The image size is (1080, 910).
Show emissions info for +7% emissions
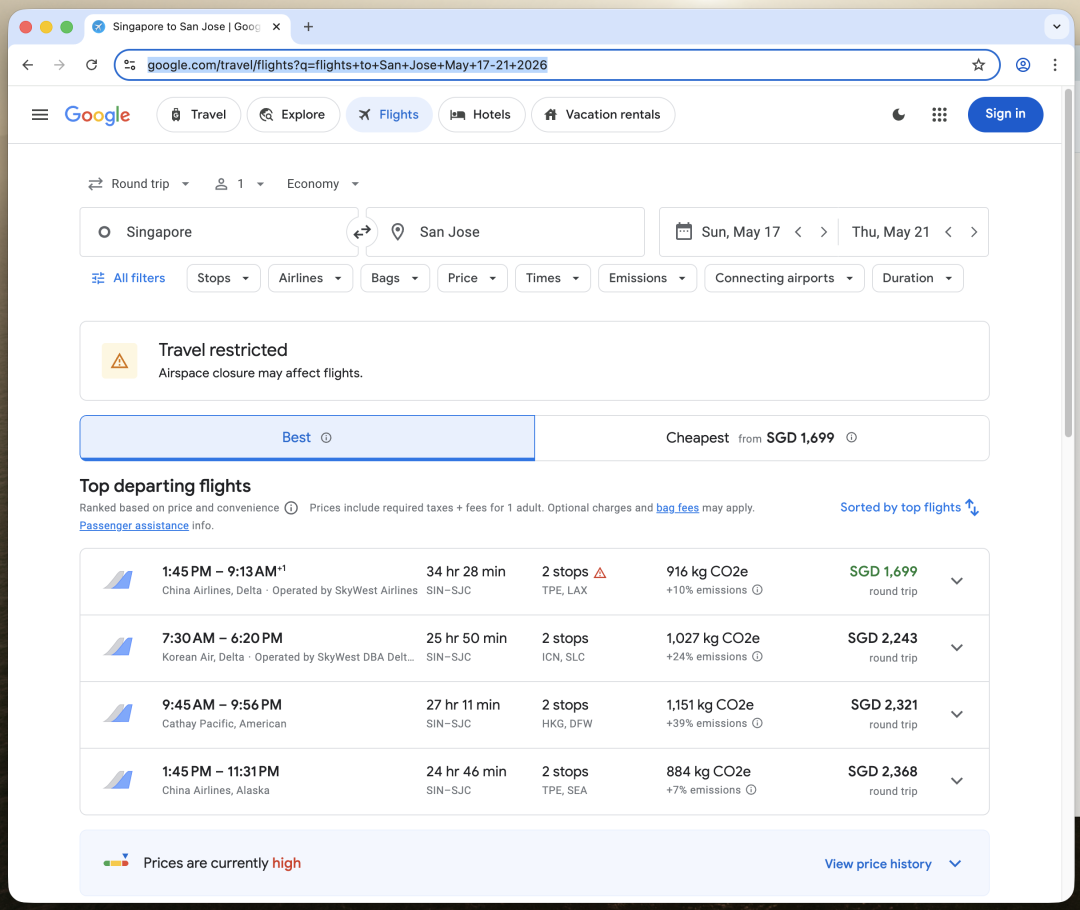point(751,790)
